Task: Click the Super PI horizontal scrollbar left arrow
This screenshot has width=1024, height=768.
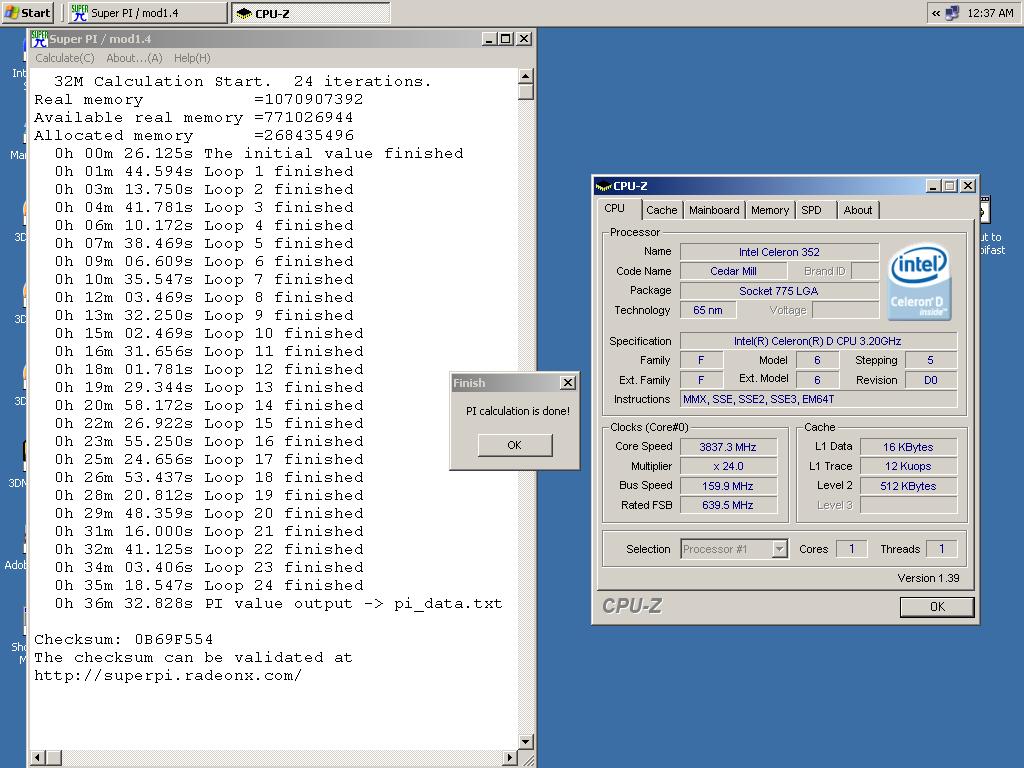Action: tap(37, 758)
